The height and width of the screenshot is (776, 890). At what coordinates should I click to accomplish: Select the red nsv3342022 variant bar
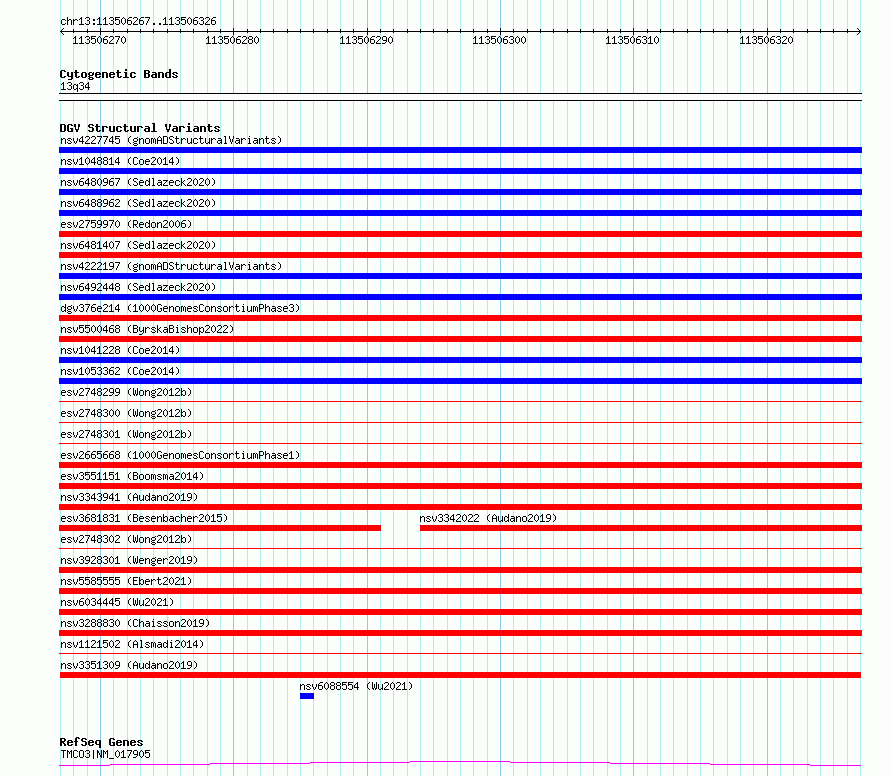click(x=641, y=528)
